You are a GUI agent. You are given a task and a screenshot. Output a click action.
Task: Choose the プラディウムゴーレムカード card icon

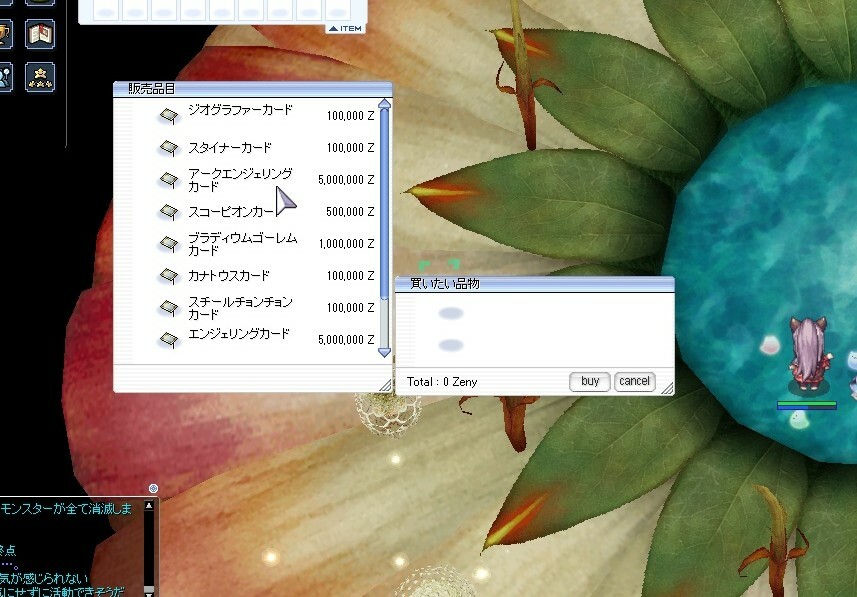pyautogui.click(x=168, y=244)
